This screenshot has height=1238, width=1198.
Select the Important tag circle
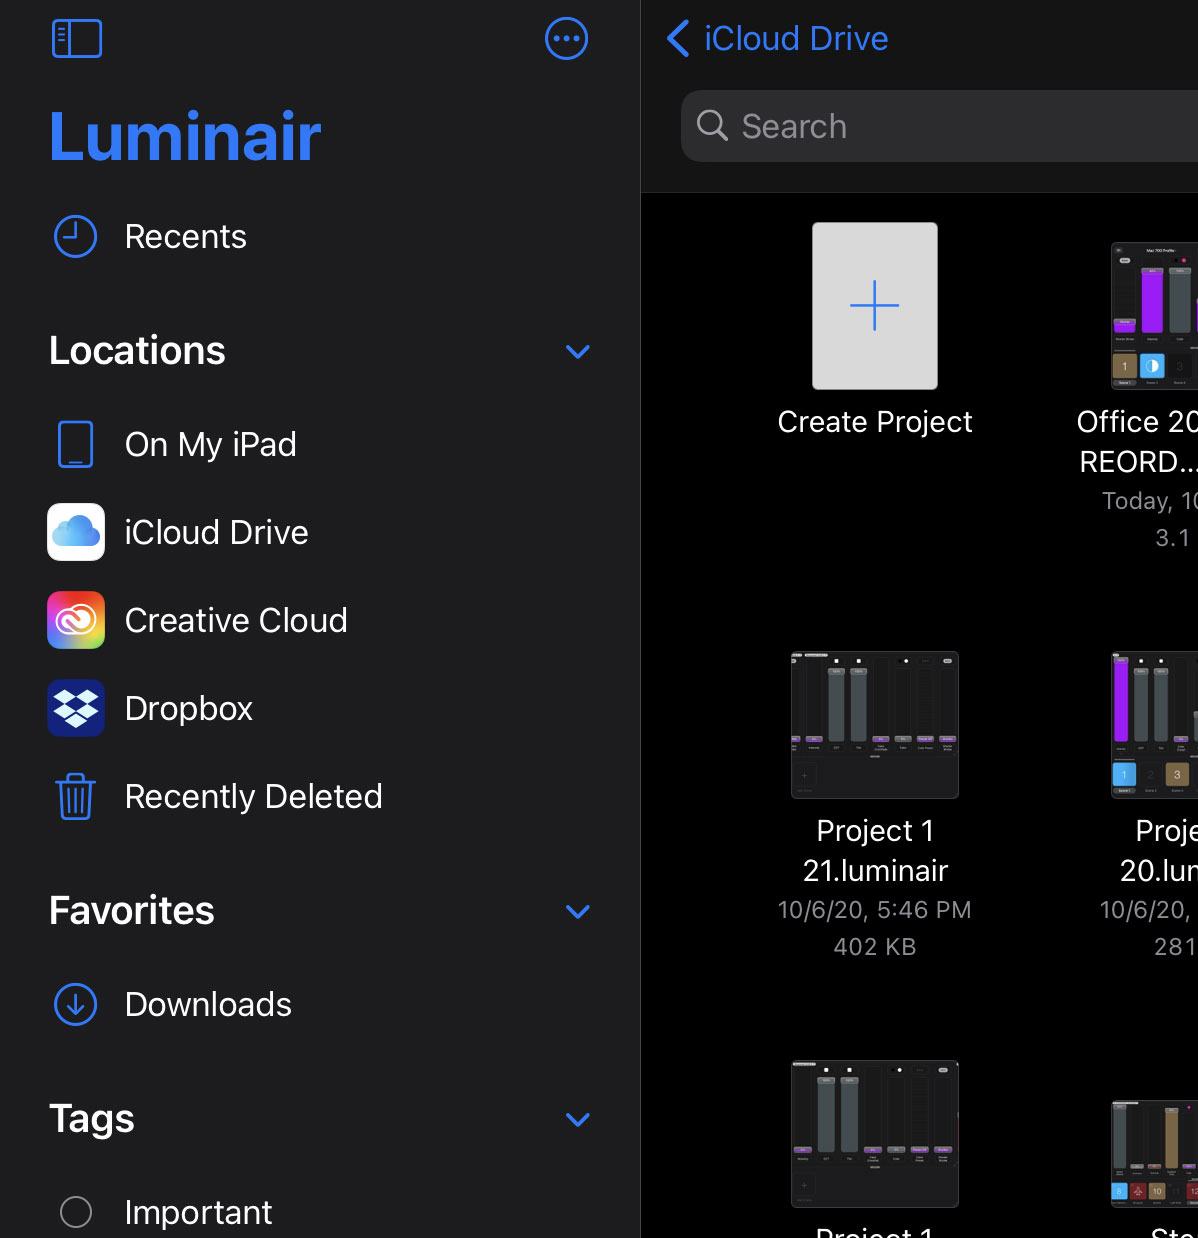pos(76,1212)
